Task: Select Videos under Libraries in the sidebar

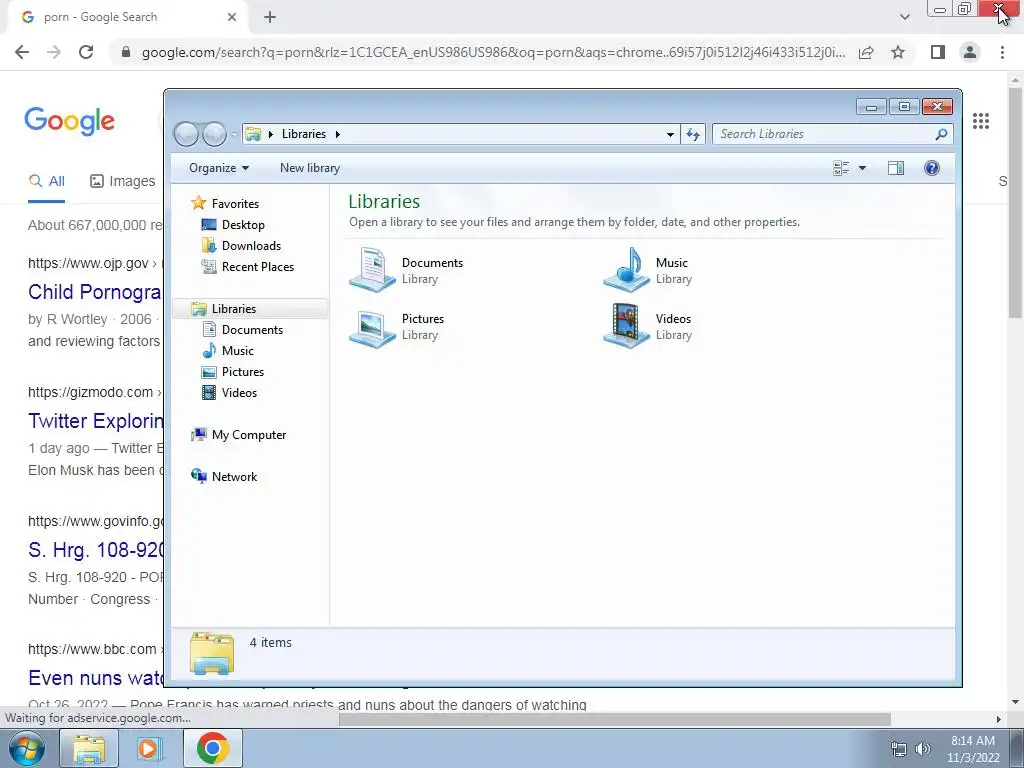Action: coord(239,392)
